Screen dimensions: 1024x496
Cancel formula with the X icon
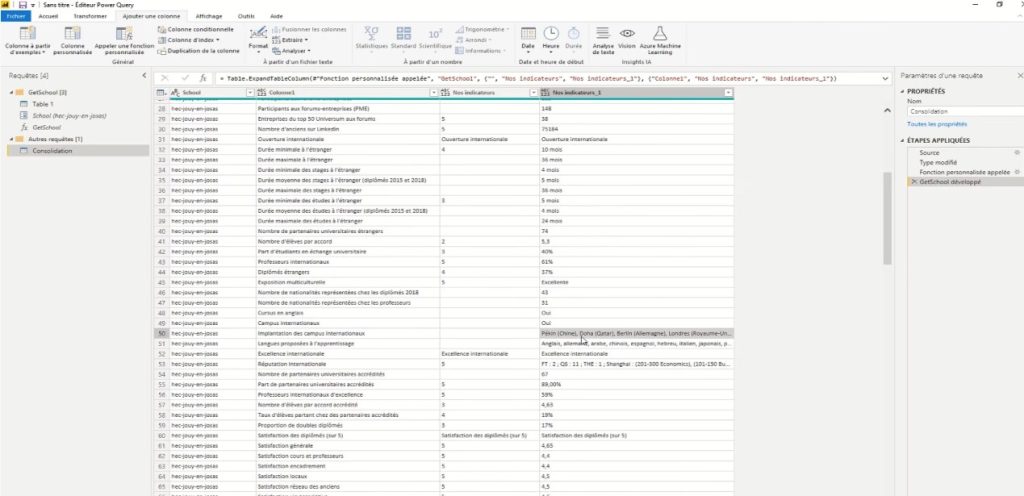coord(165,78)
